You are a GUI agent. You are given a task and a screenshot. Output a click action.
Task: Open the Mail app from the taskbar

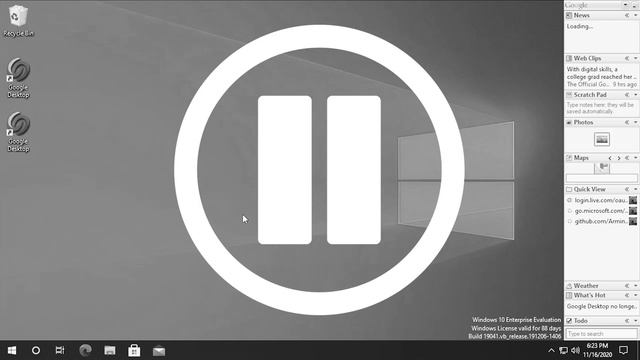point(159,350)
